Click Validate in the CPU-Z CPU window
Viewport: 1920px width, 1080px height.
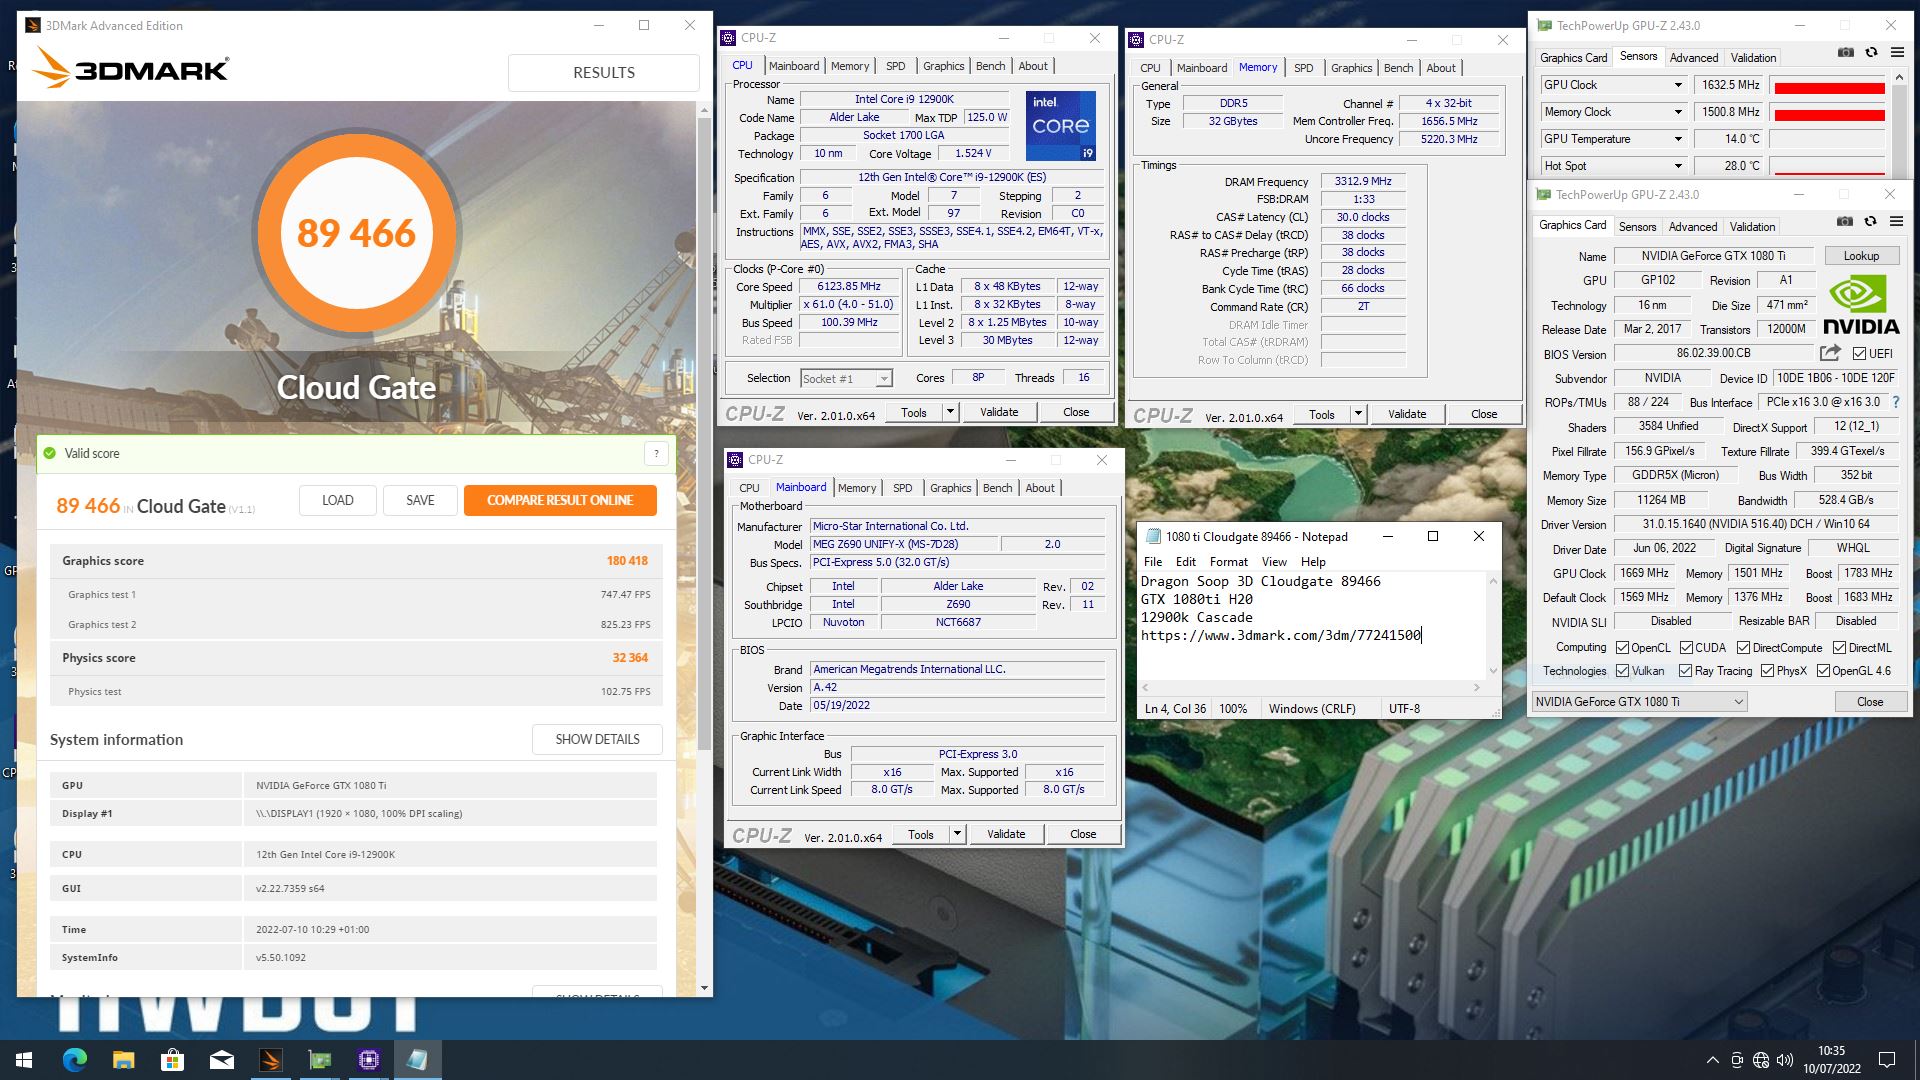999,412
